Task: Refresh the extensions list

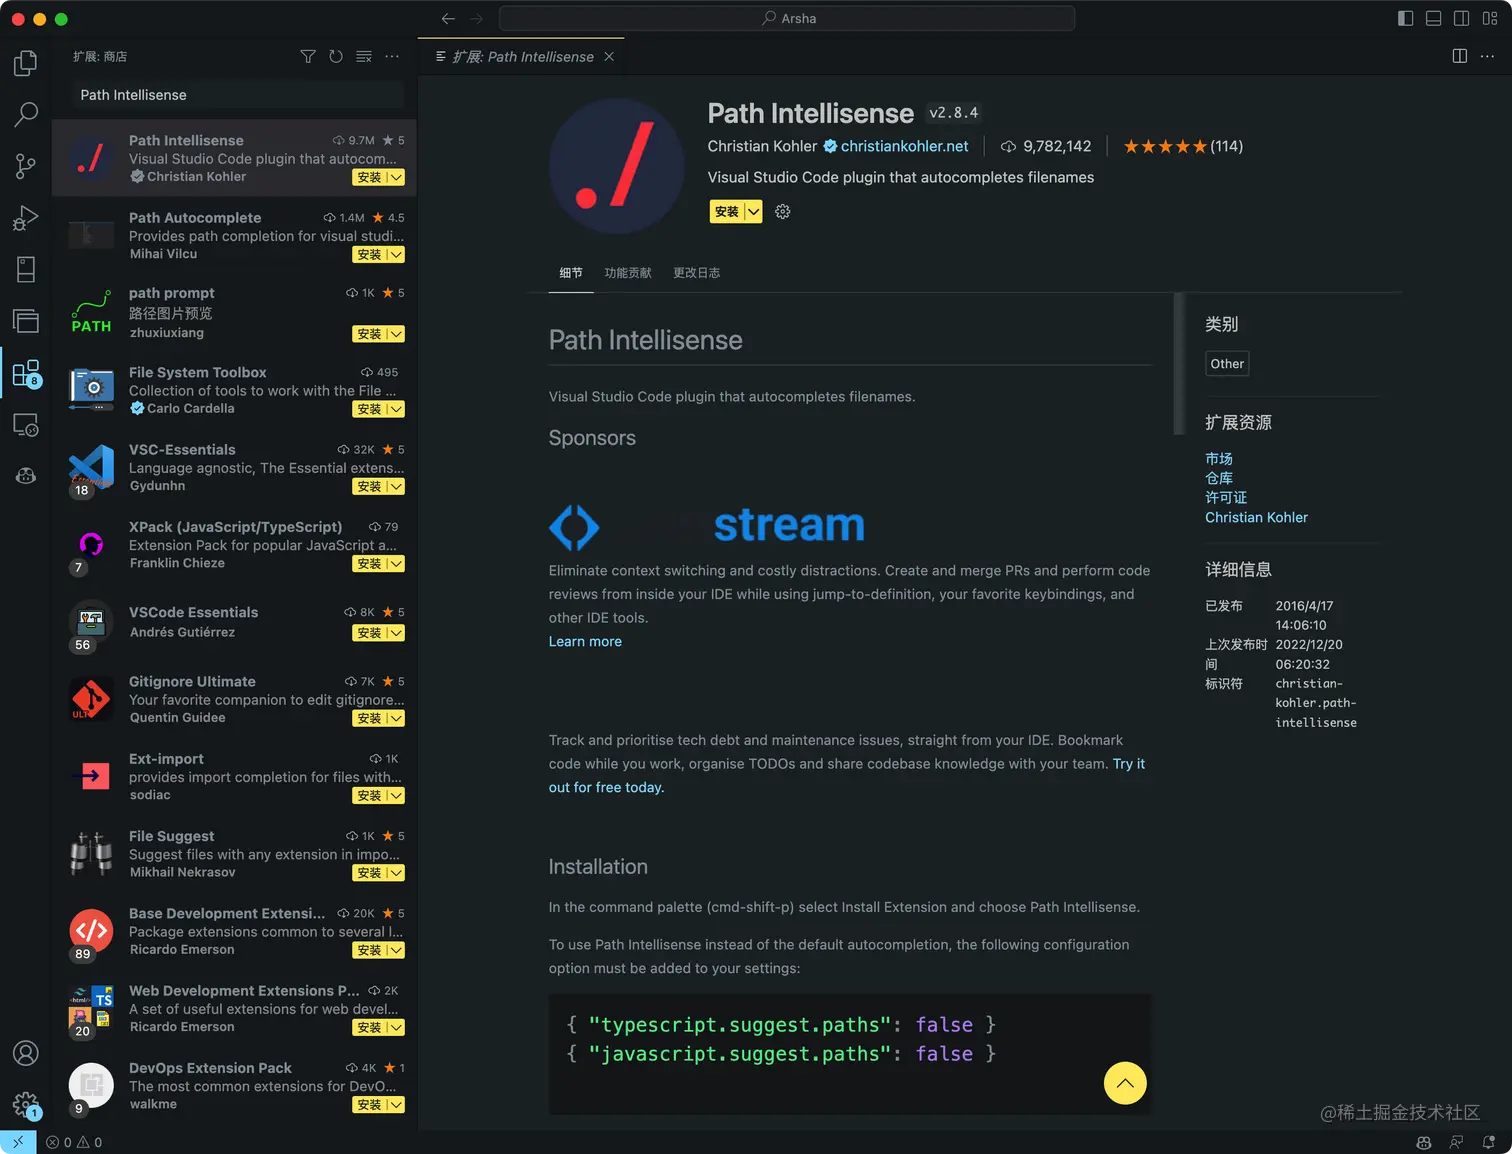Action: [336, 57]
